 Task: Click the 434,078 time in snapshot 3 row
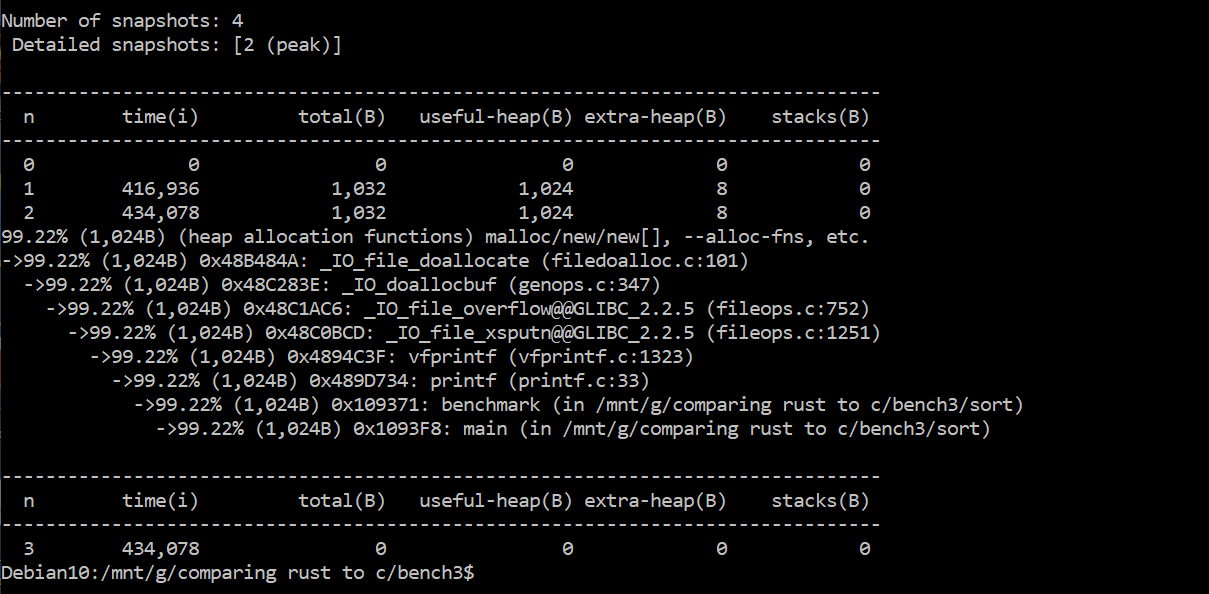[x=160, y=549]
